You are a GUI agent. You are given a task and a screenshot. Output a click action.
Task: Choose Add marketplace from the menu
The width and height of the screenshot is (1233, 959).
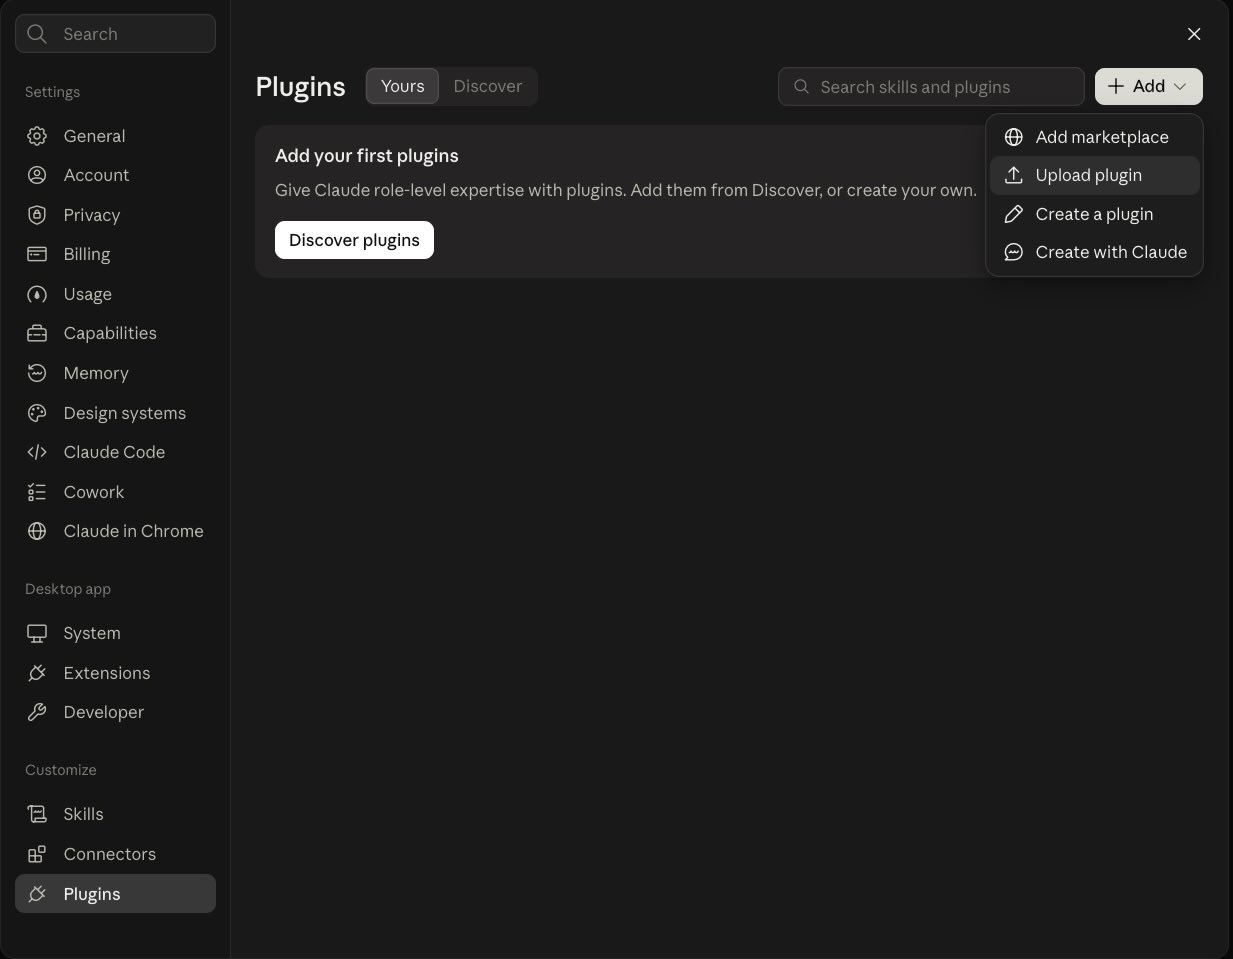tap(1094, 137)
